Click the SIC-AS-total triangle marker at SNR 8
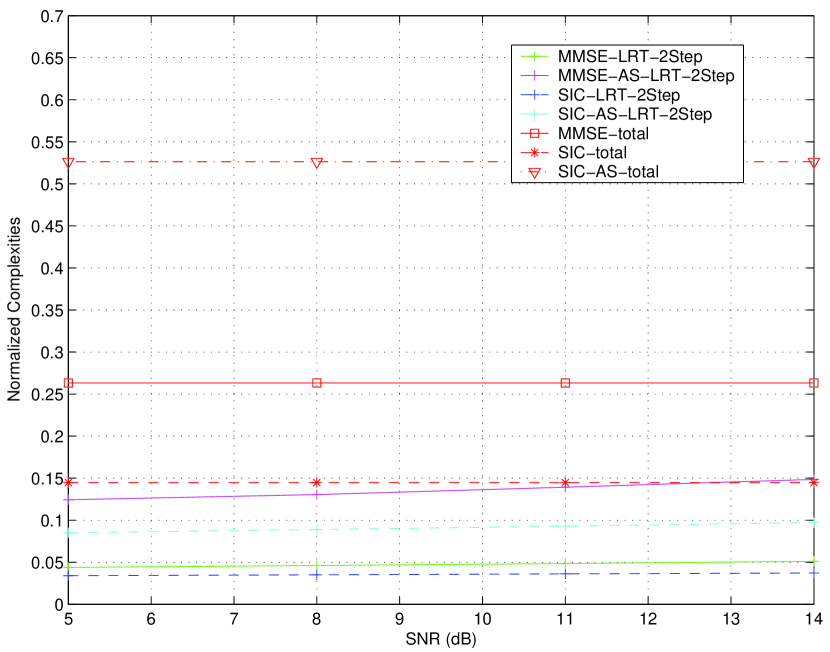Image resolution: width=830 pixels, height=652 pixels. point(317,162)
